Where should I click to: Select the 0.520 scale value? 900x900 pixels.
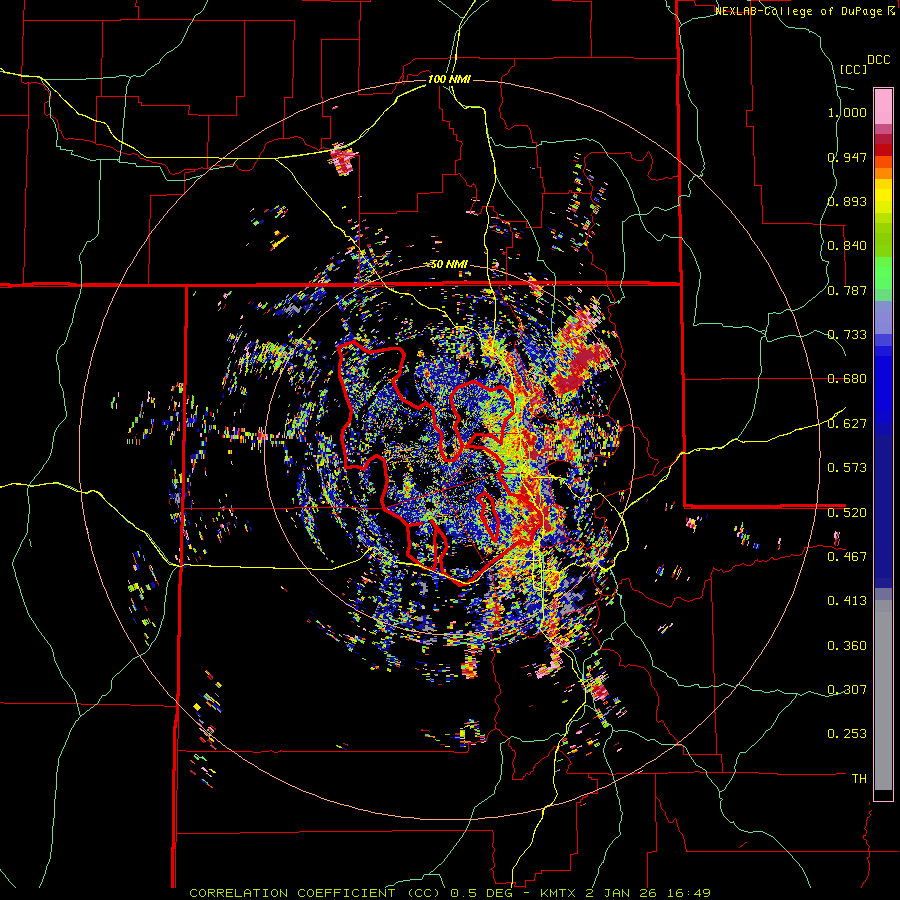[x=847, y=512]
